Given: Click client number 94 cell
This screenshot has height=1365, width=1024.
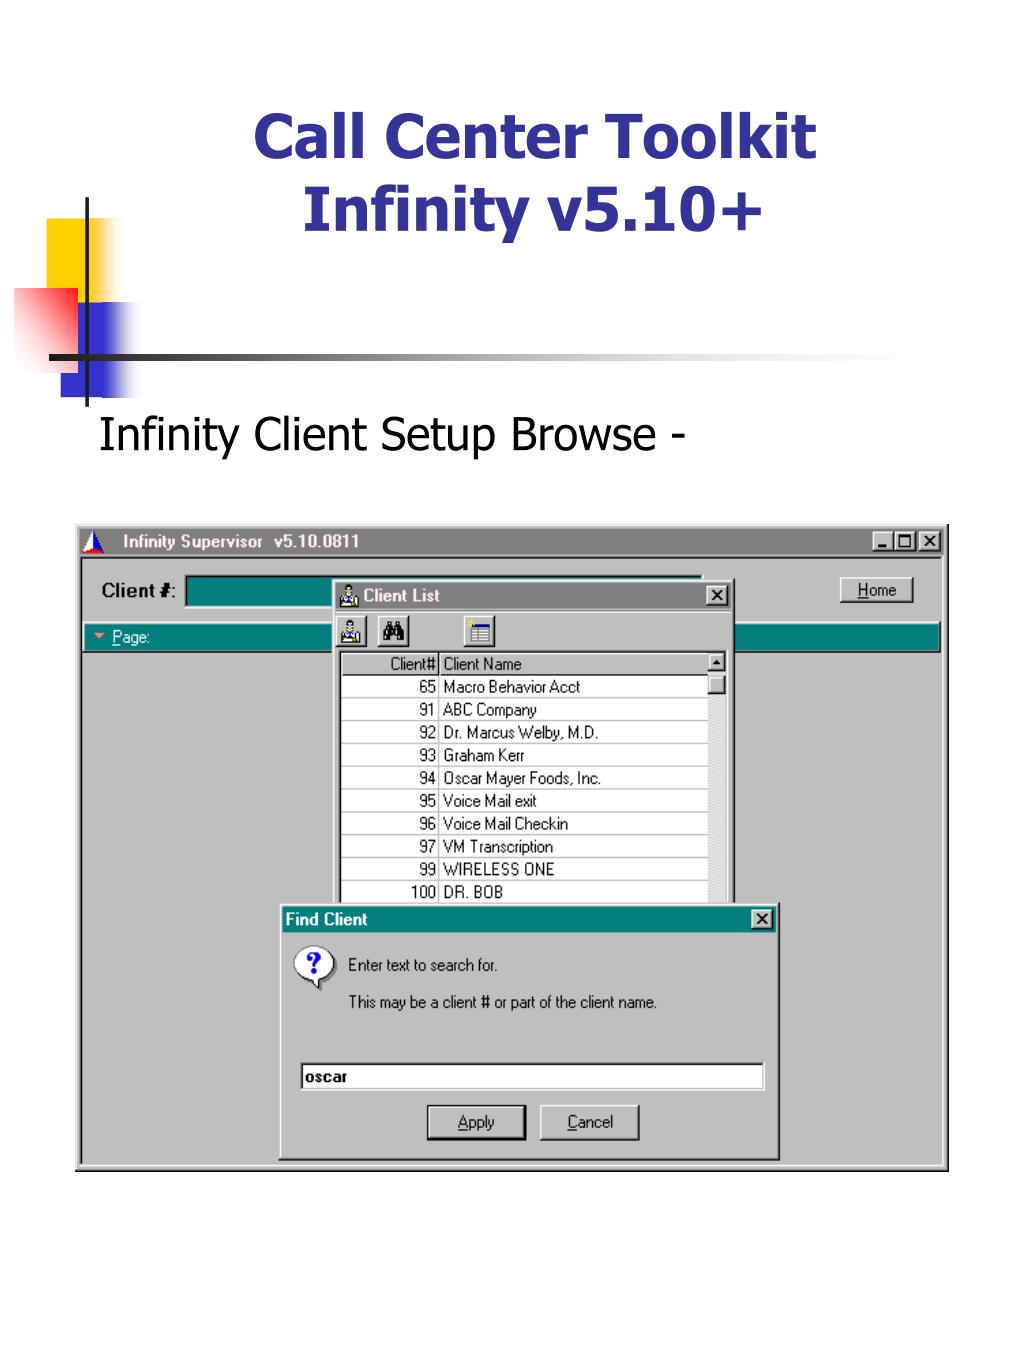Looking at the screenshot, I should (x=390, y=778).
